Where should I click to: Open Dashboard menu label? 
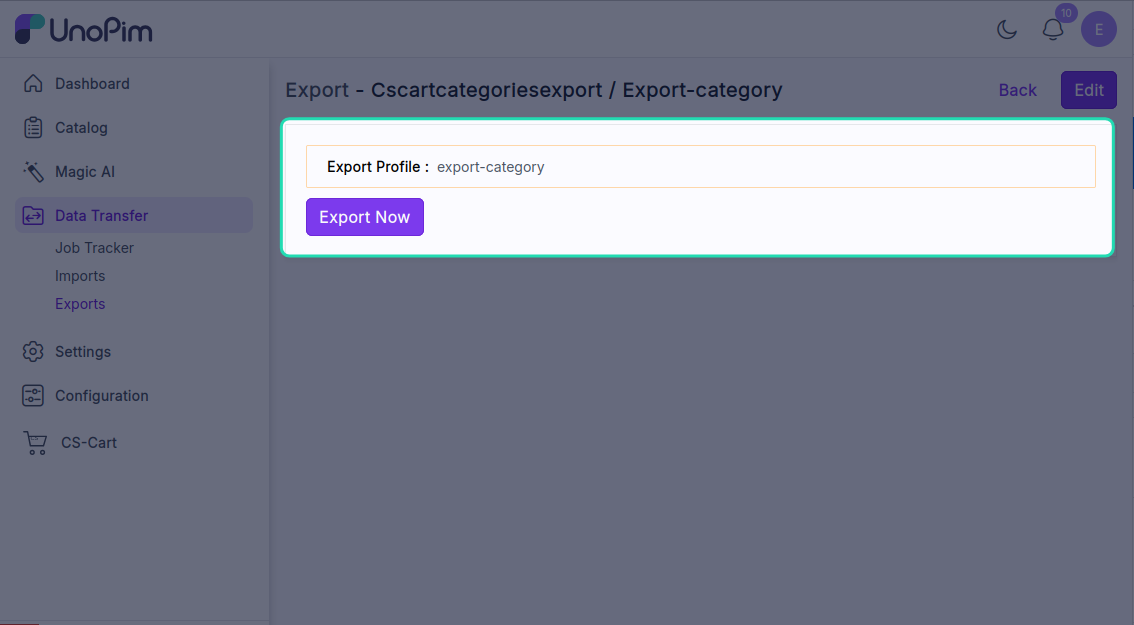coord(93,84)
